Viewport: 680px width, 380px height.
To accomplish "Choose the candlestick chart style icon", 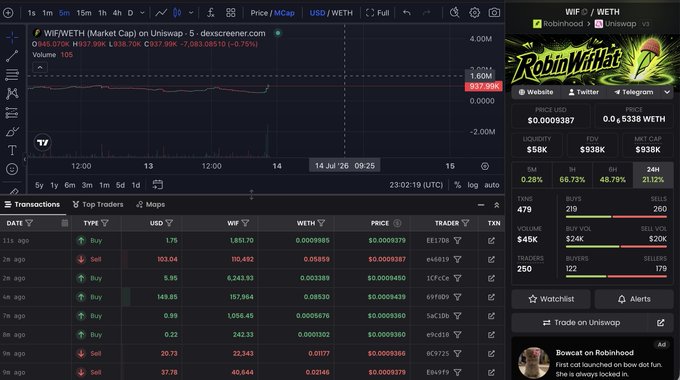I will 177,13.
